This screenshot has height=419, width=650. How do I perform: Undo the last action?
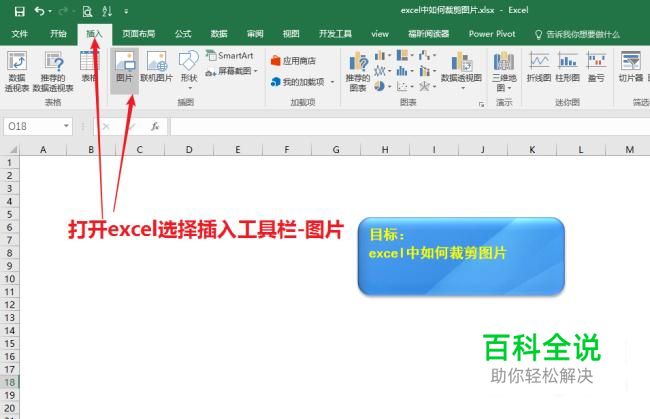point(39,11)
